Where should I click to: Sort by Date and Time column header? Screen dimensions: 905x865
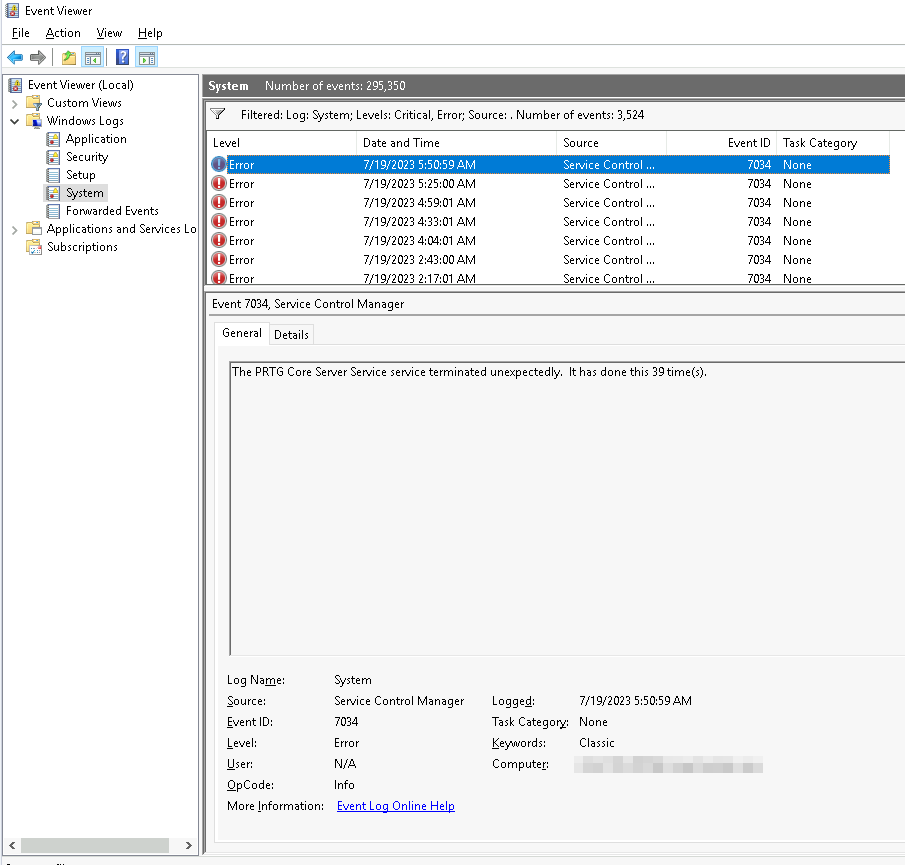coord(457,143)
